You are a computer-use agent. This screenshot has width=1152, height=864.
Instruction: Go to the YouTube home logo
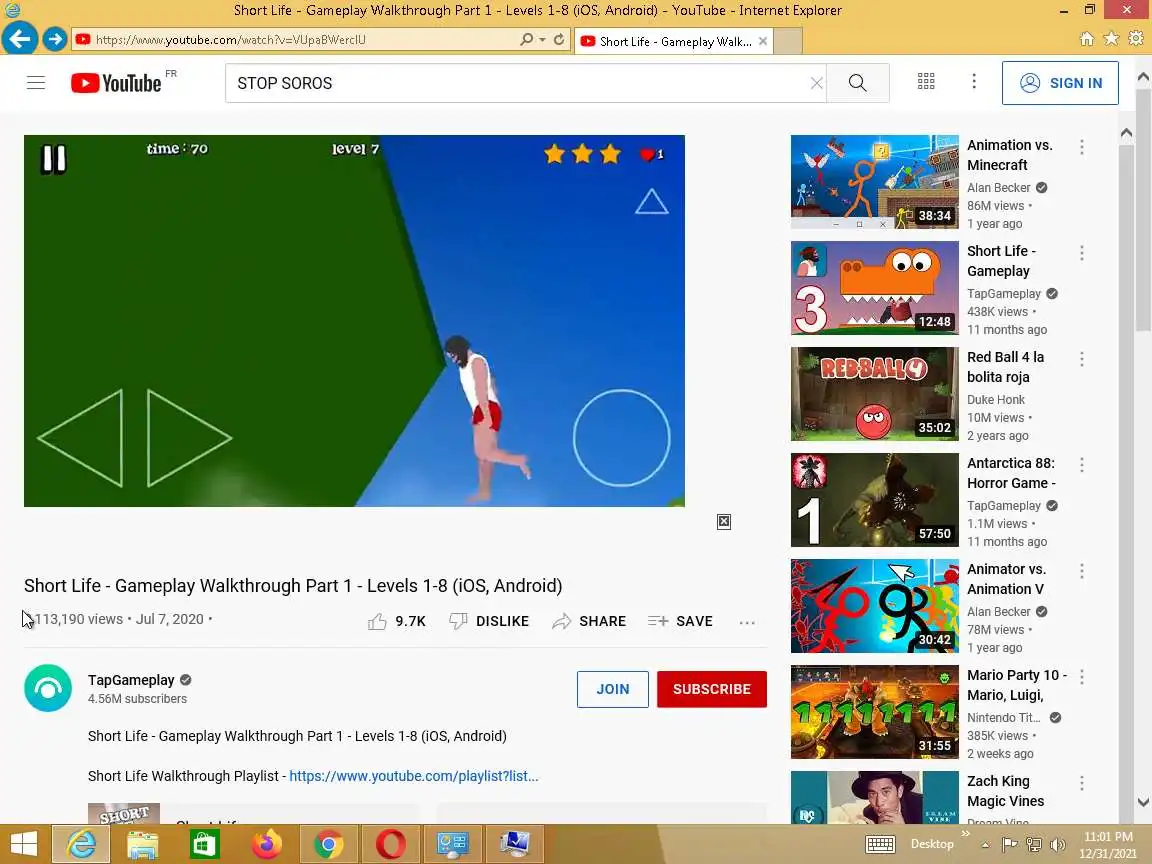point(116,83)
